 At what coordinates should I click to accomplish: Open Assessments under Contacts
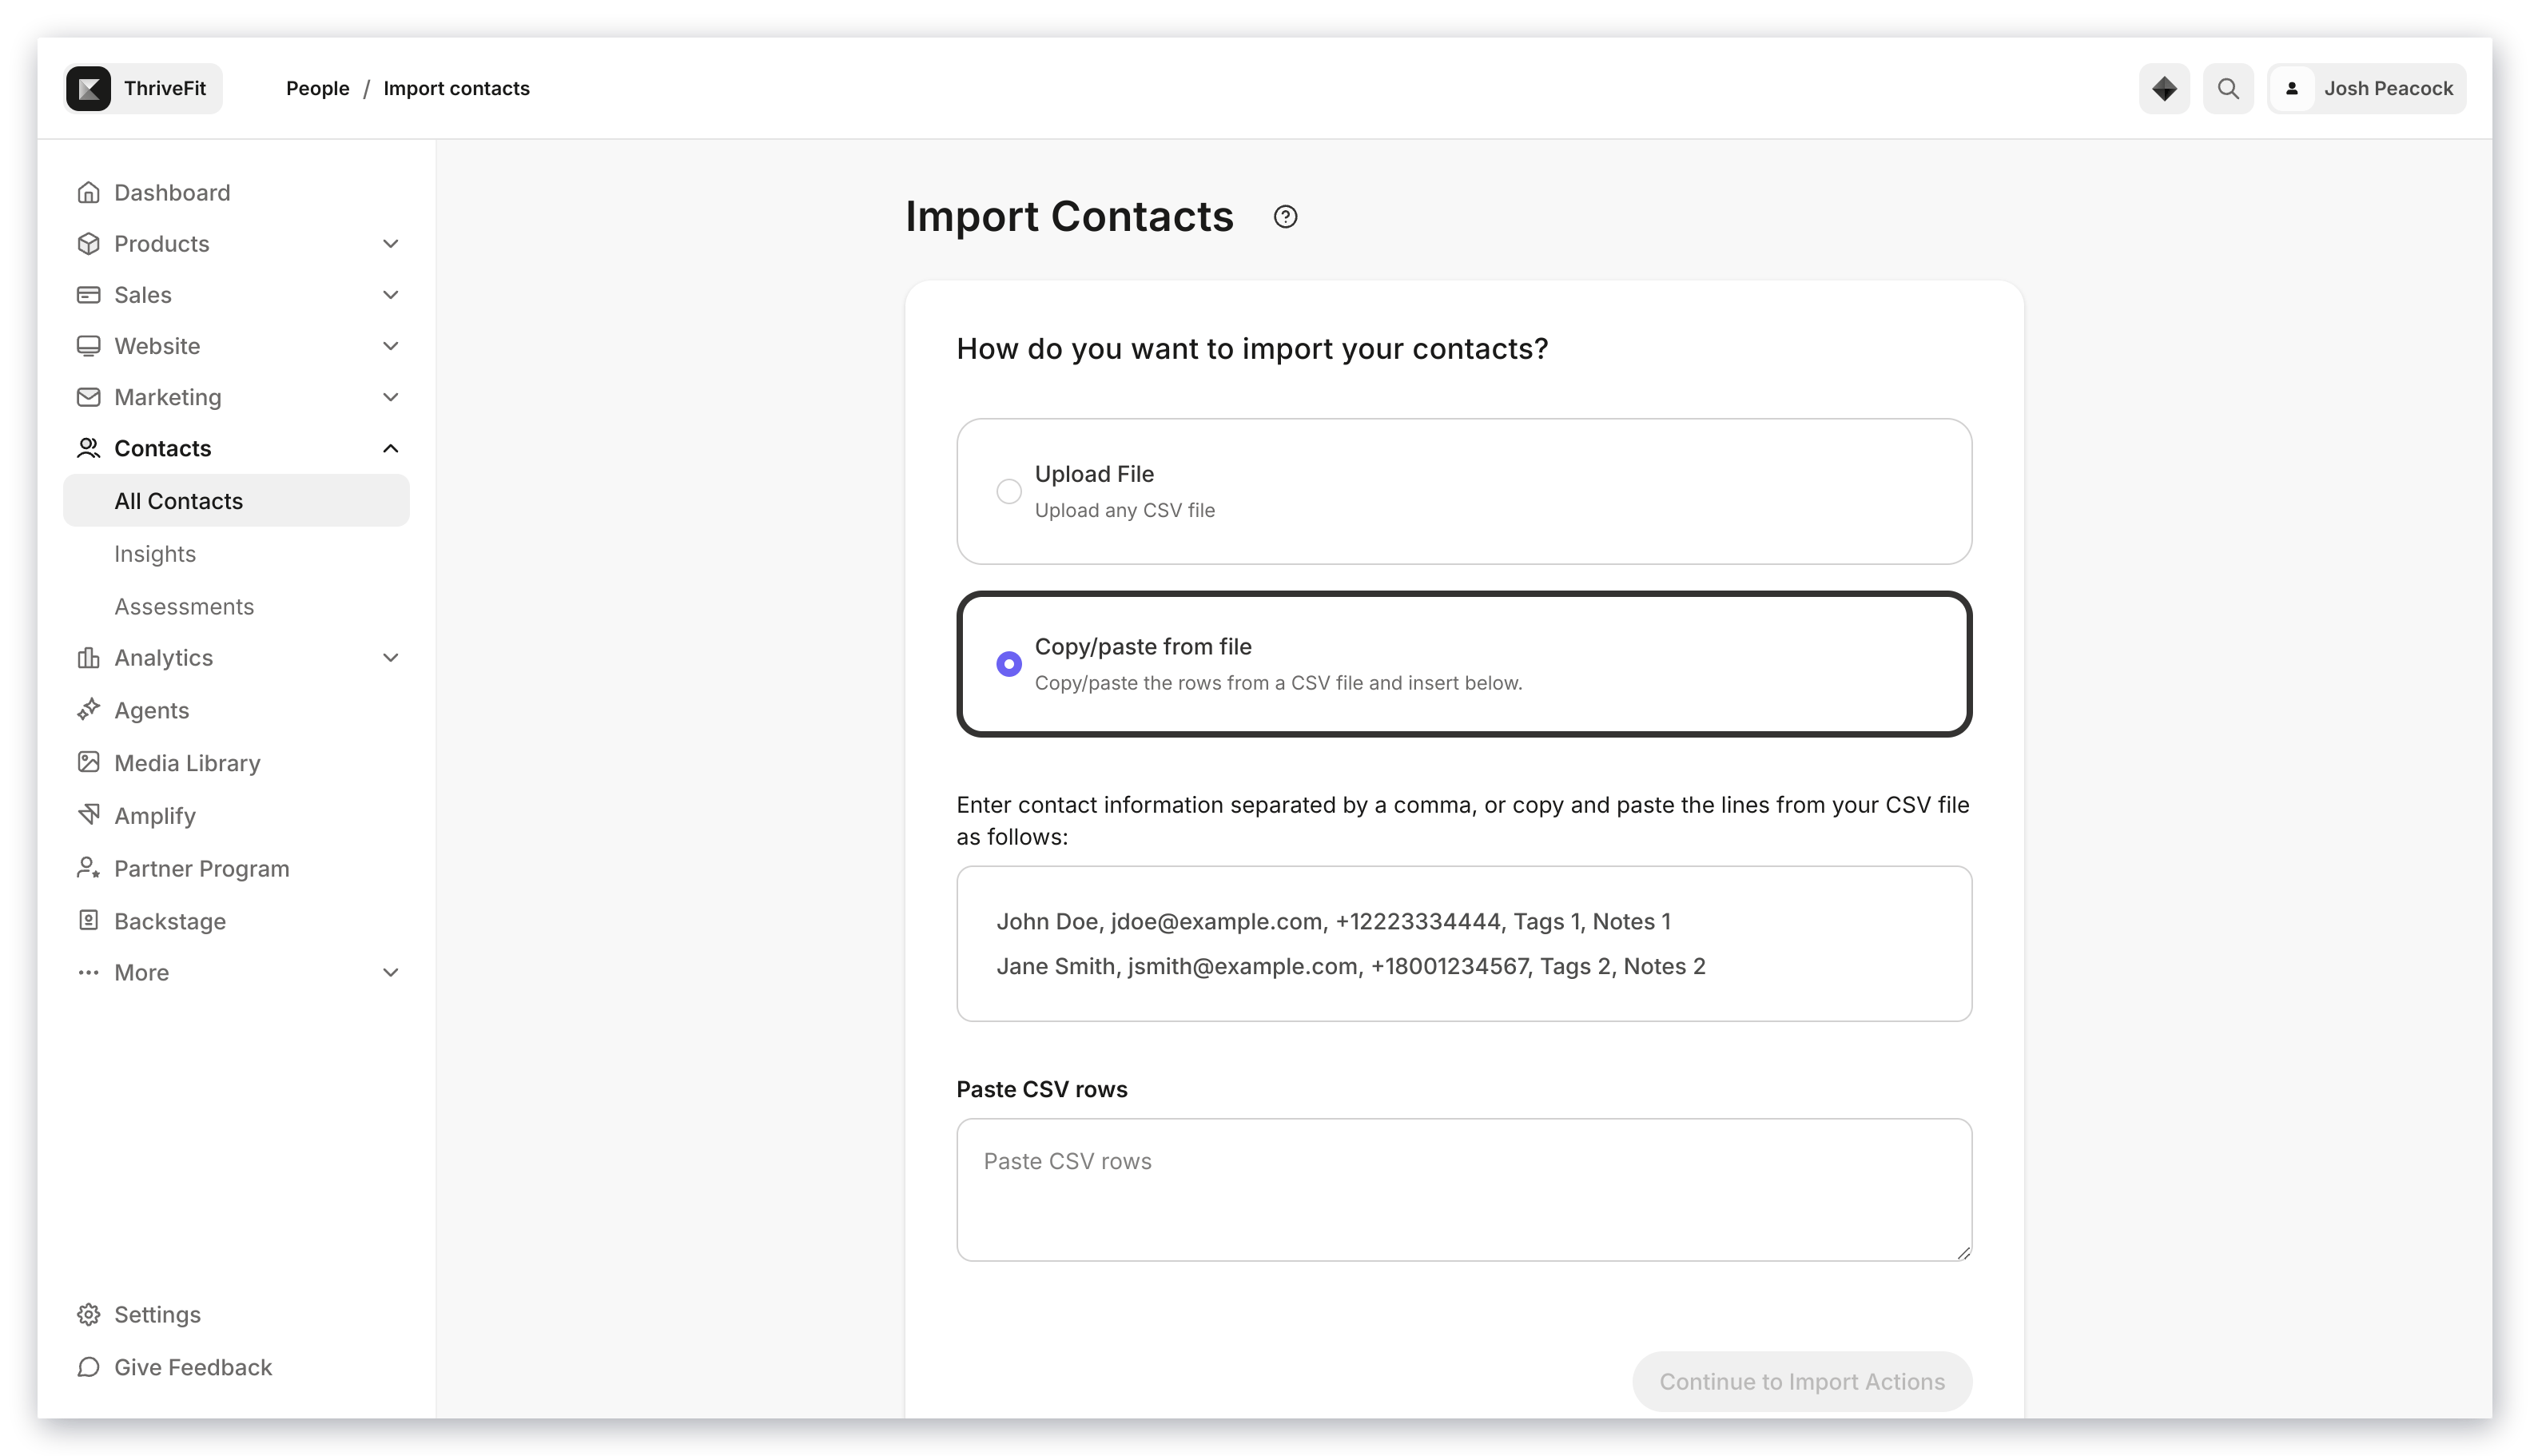[x=236, y=606]
